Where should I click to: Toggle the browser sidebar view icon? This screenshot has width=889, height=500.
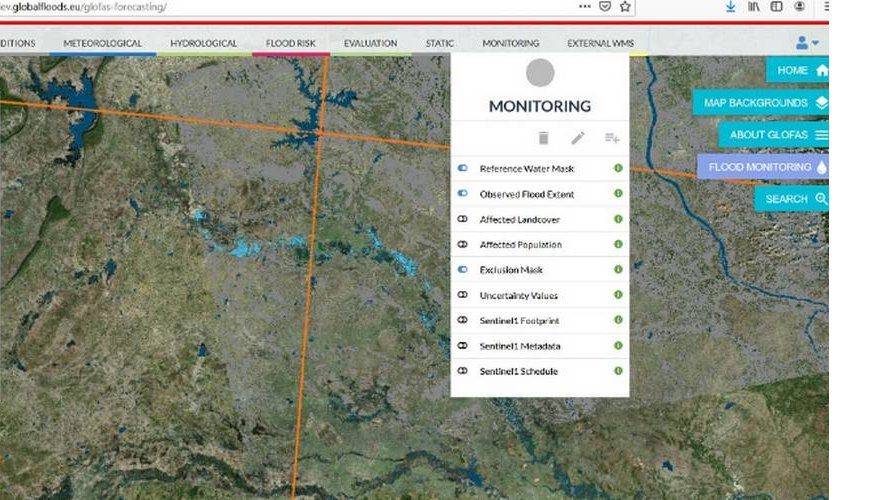(776, 6)
